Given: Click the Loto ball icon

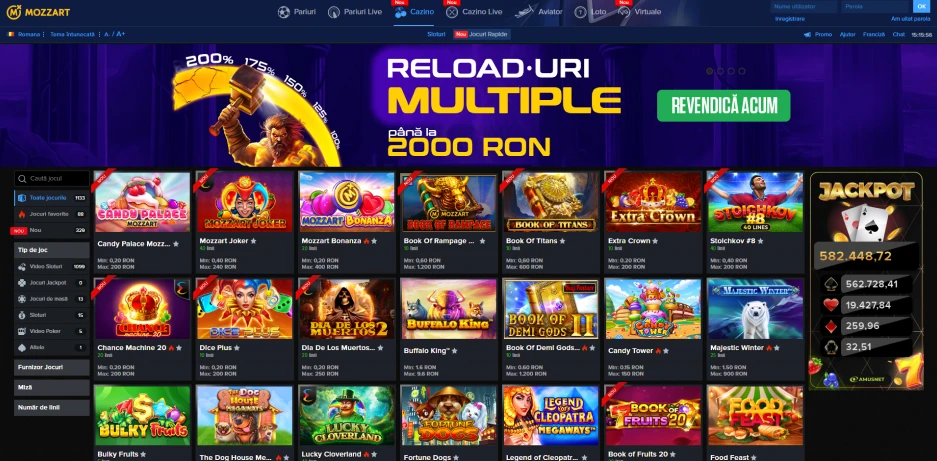Looking at the screenshot, I should (580, 11).
